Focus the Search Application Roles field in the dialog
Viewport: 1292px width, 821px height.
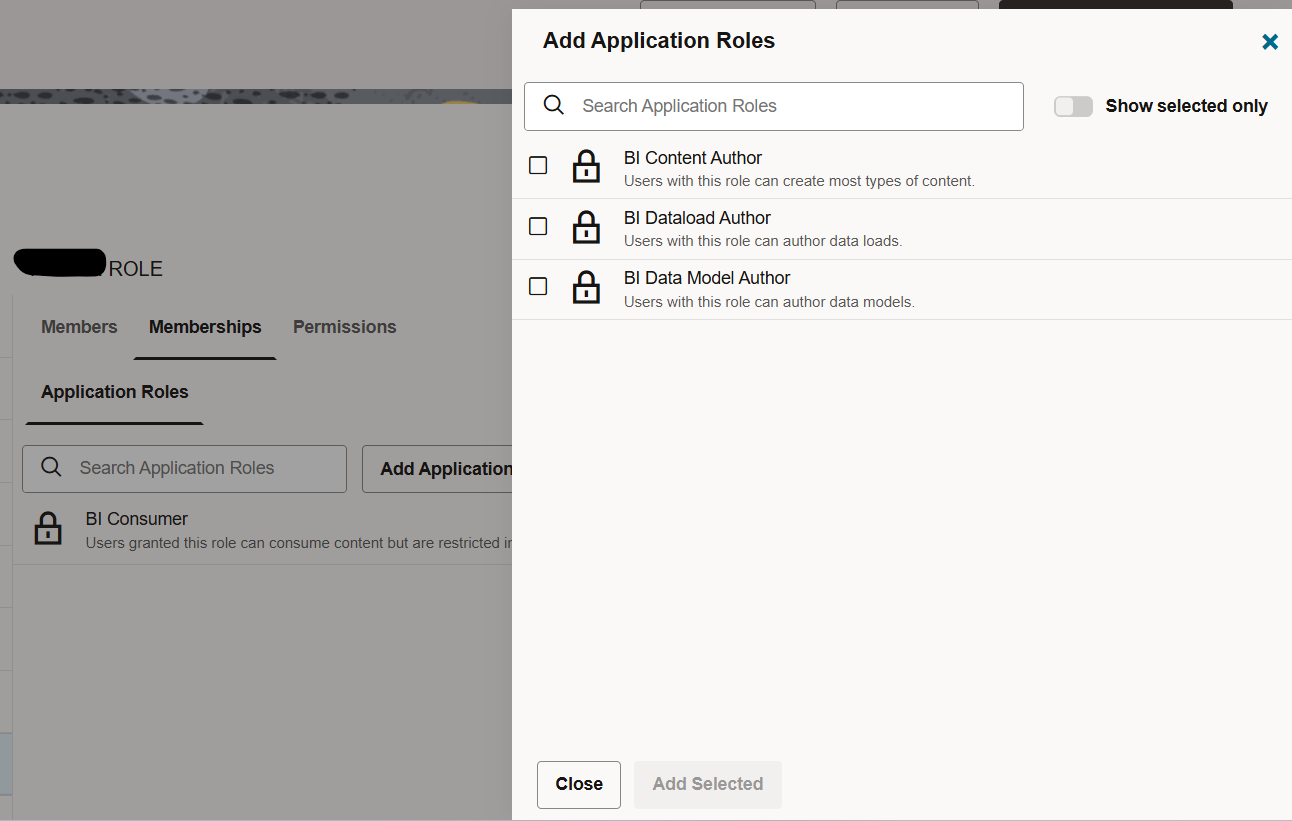click(x=774, y=106)
